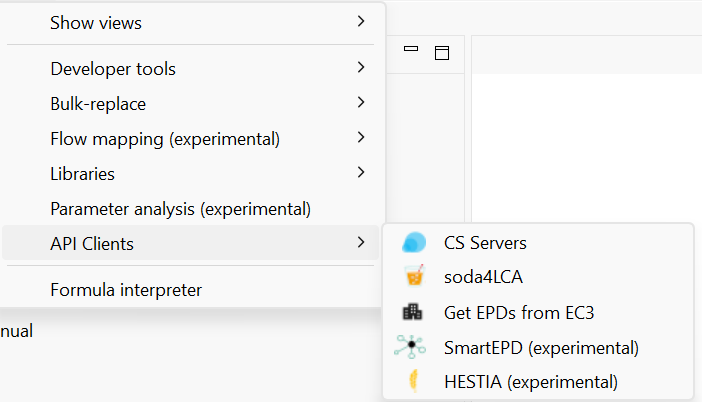
Task: Click the CS Servers cloud icon
Action: [x=414, y=243]
